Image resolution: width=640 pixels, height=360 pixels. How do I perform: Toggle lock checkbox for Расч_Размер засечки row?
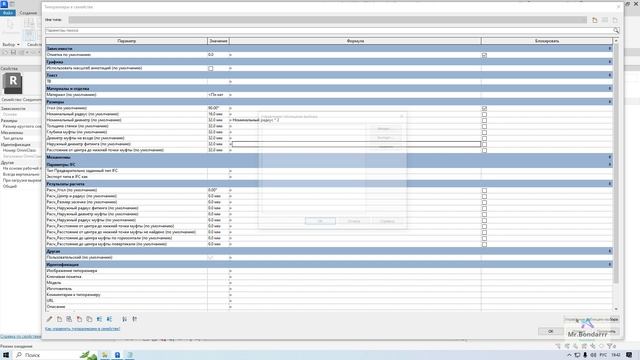pos(484,202)
